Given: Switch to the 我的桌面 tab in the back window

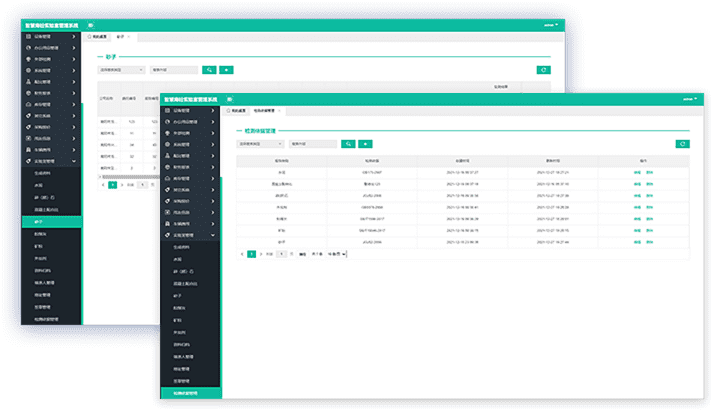Looking at the screenshot, I should [99, 36].
